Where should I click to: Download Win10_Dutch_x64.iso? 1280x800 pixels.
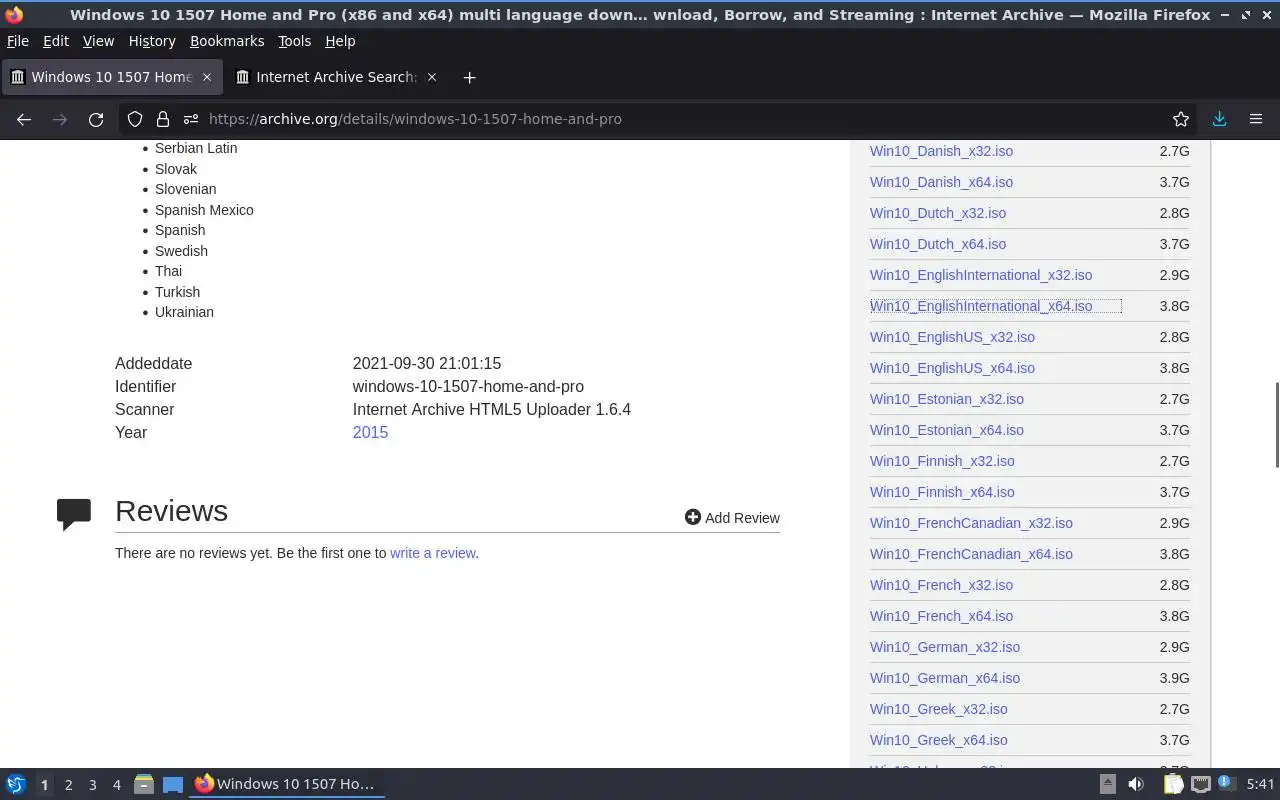[x=938, y=244]
